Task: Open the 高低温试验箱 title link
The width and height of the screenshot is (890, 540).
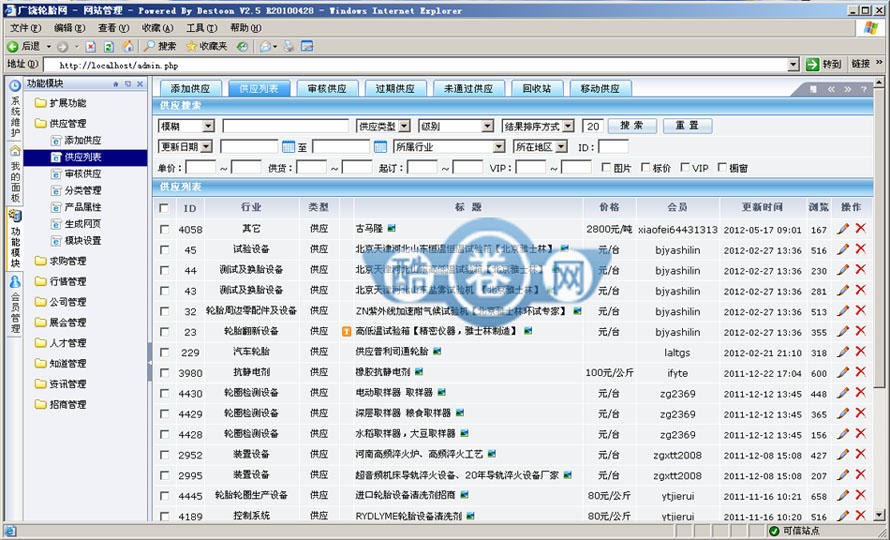Action: click(x=435, y=331)
